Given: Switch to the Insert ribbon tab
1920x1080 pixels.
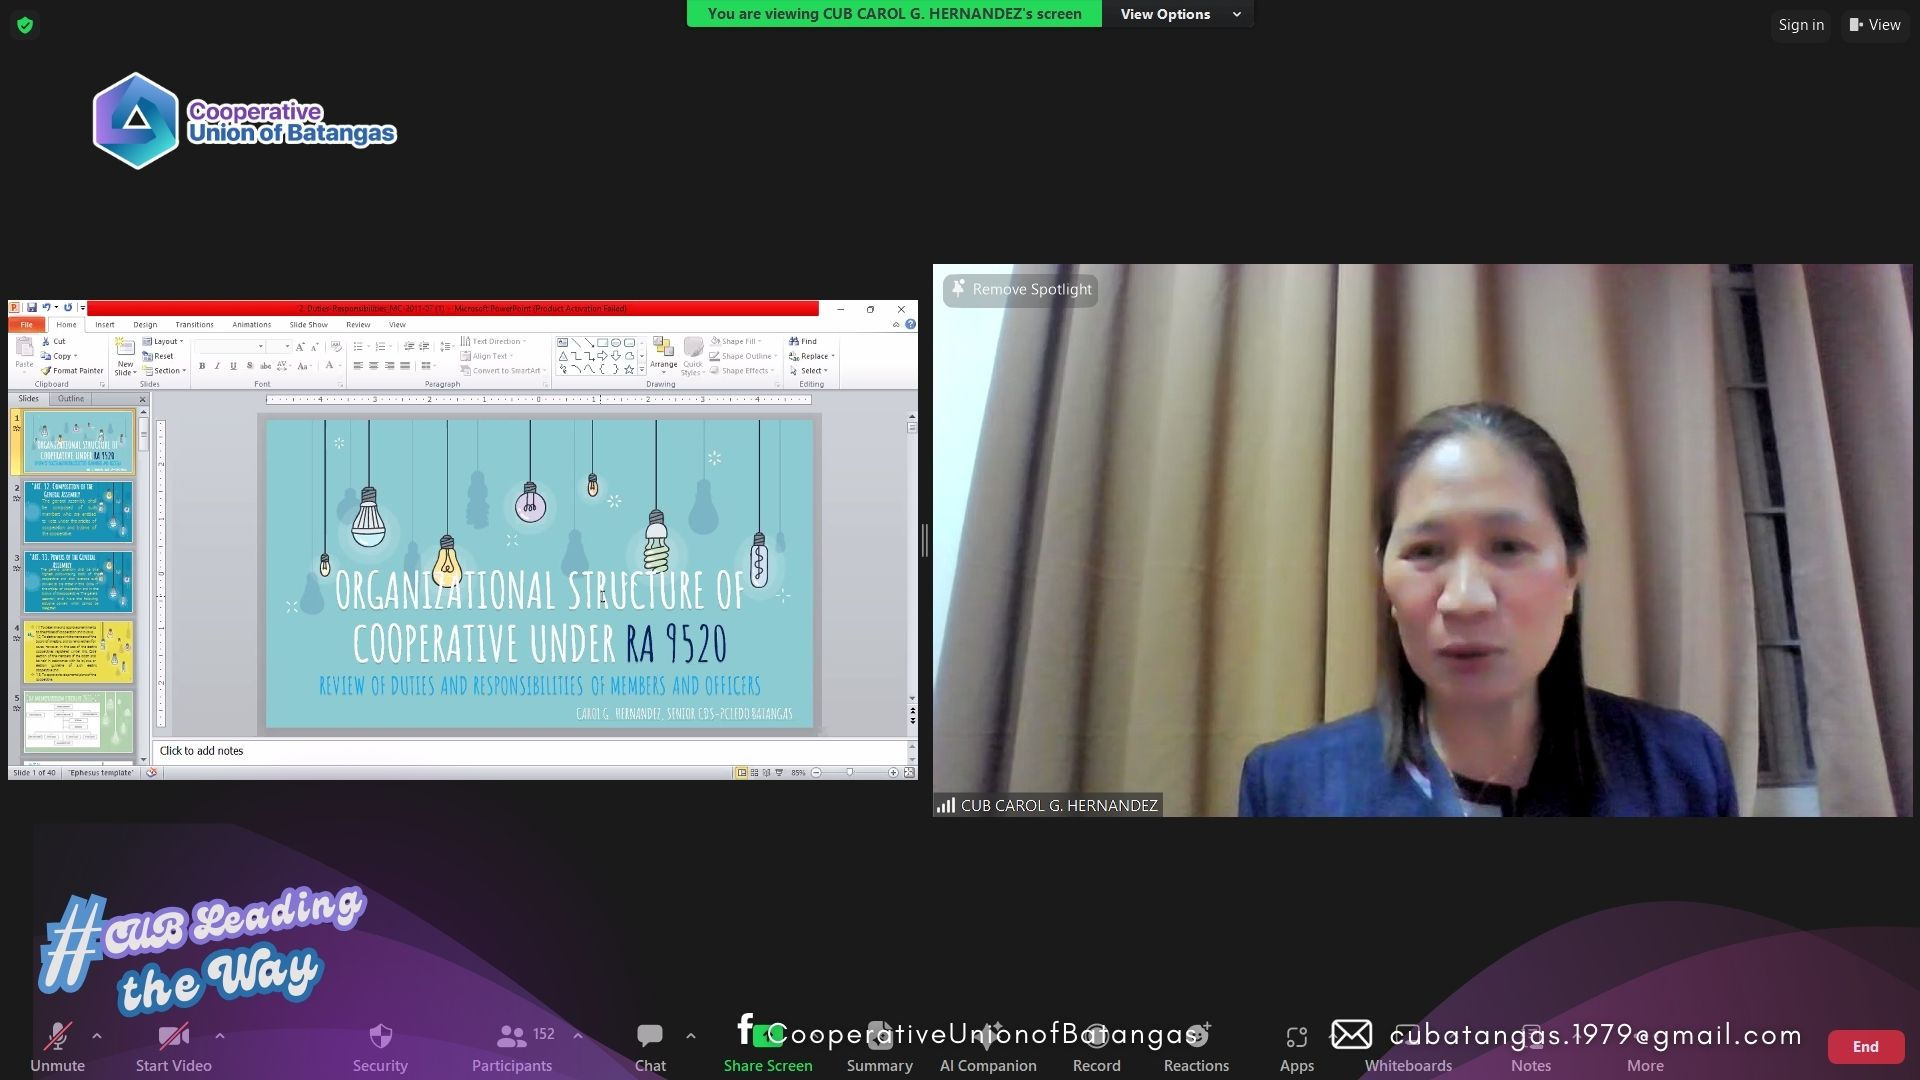Looking at the screenshot, I should (x=105, y=325).
